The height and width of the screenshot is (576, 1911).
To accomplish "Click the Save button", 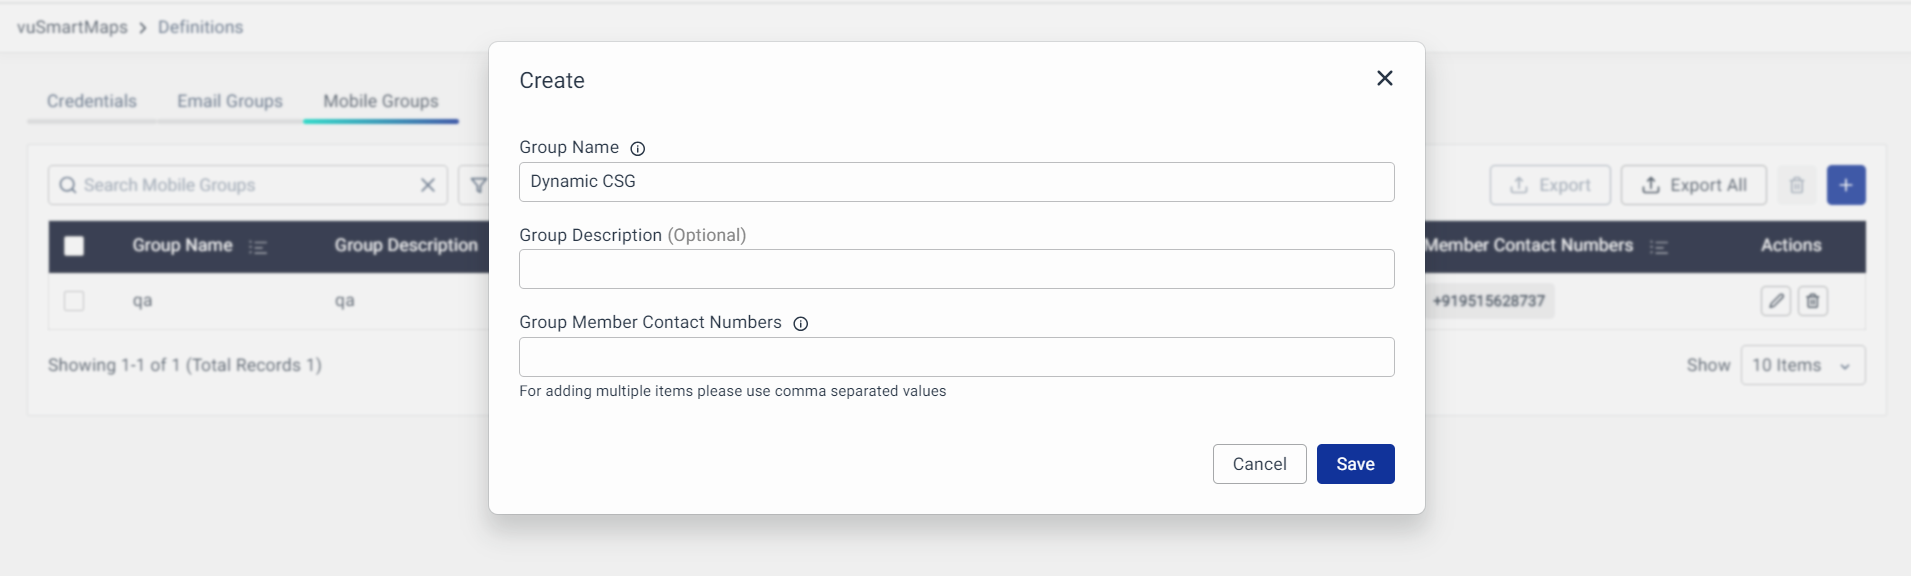I will (x=1355, y=464).
